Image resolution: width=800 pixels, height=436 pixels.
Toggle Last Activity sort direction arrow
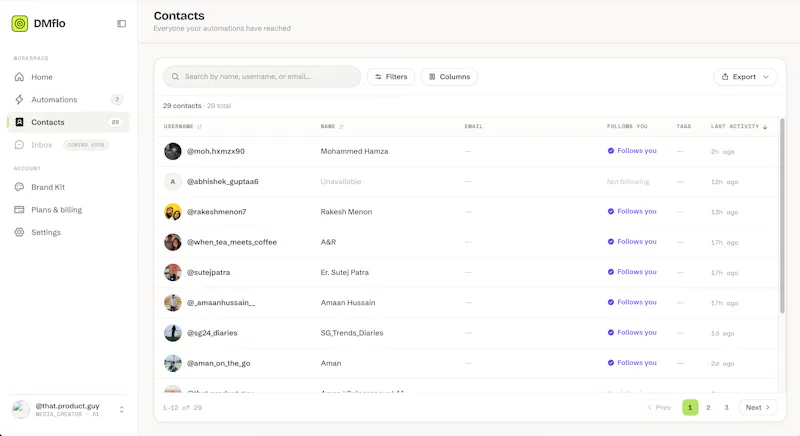click(x=765, y=126)
